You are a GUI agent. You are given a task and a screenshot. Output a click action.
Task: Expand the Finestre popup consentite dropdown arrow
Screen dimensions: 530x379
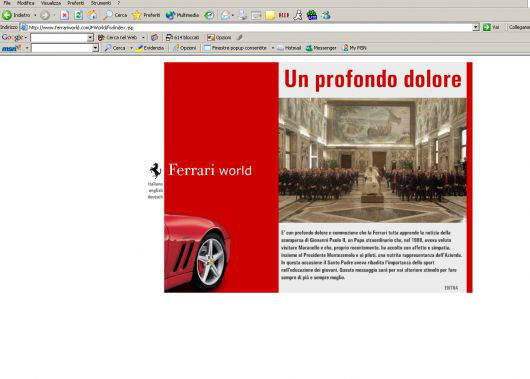pos(272,48)
